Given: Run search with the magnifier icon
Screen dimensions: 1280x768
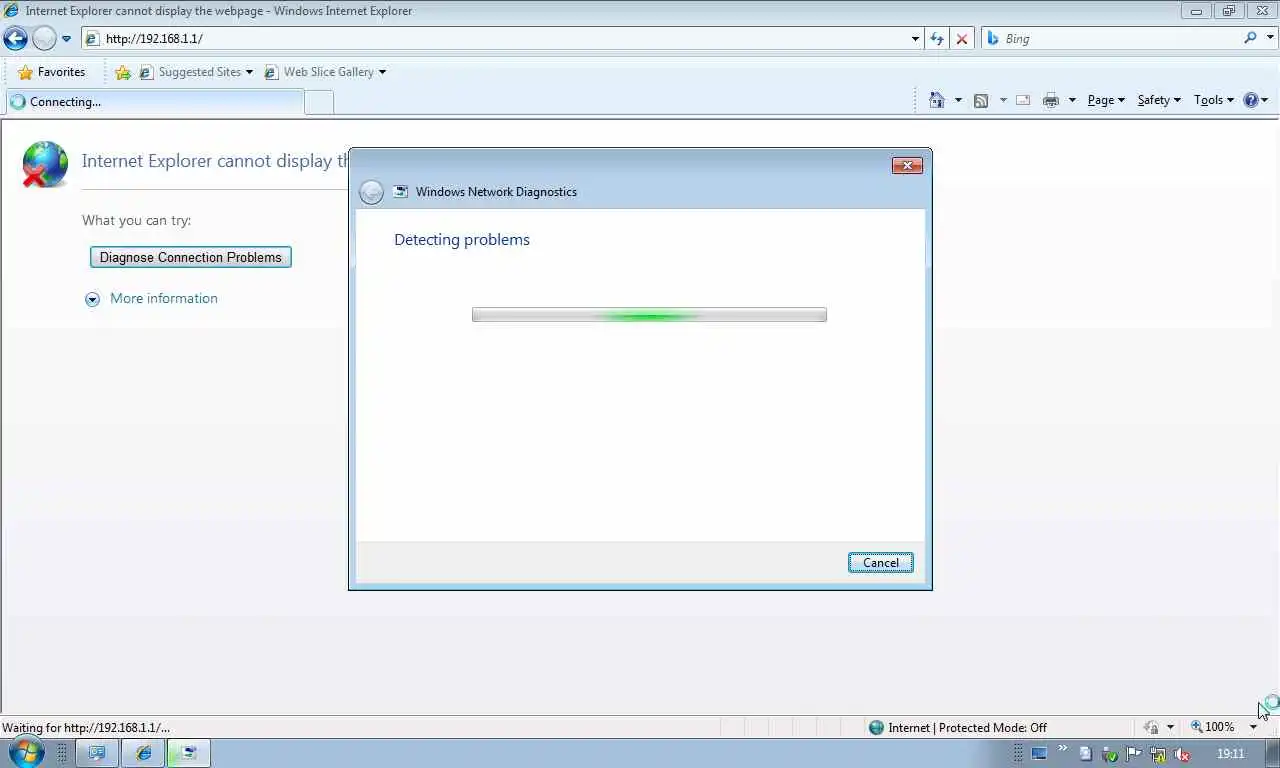Looking at the screenshot, I should [1250, 38].
